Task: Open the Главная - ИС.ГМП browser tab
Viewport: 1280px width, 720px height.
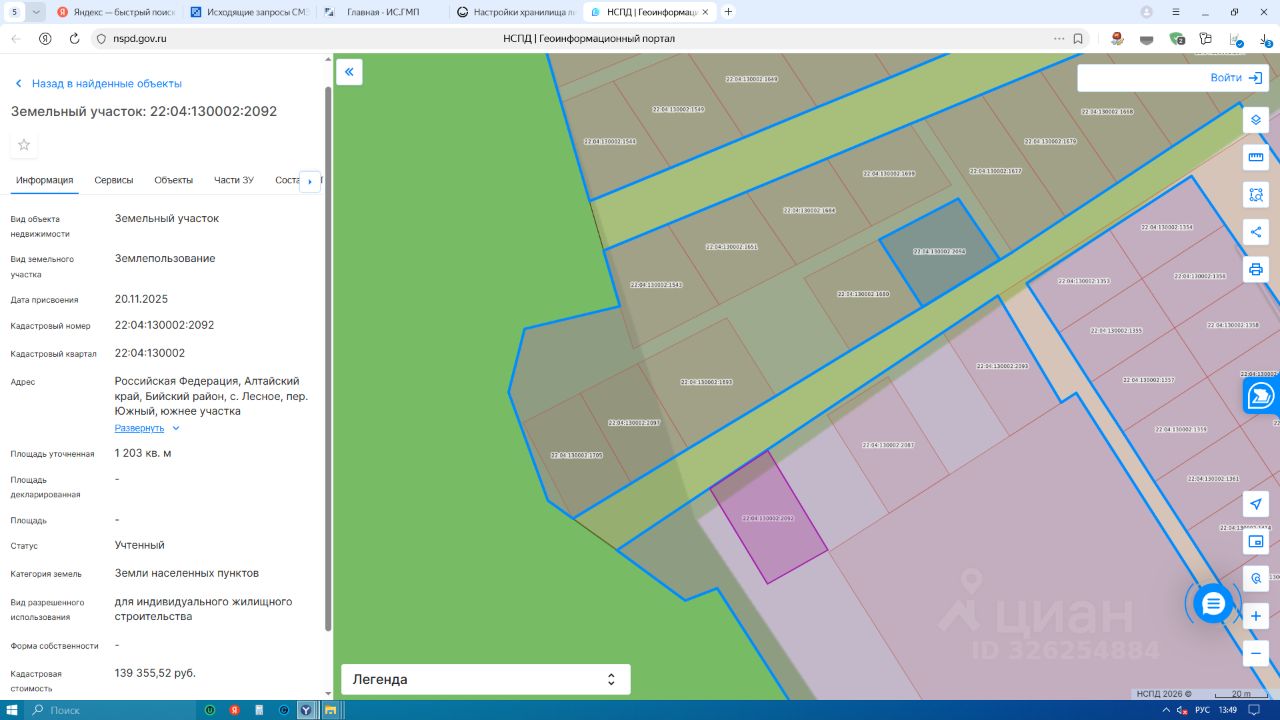Action: coord(383,12)
